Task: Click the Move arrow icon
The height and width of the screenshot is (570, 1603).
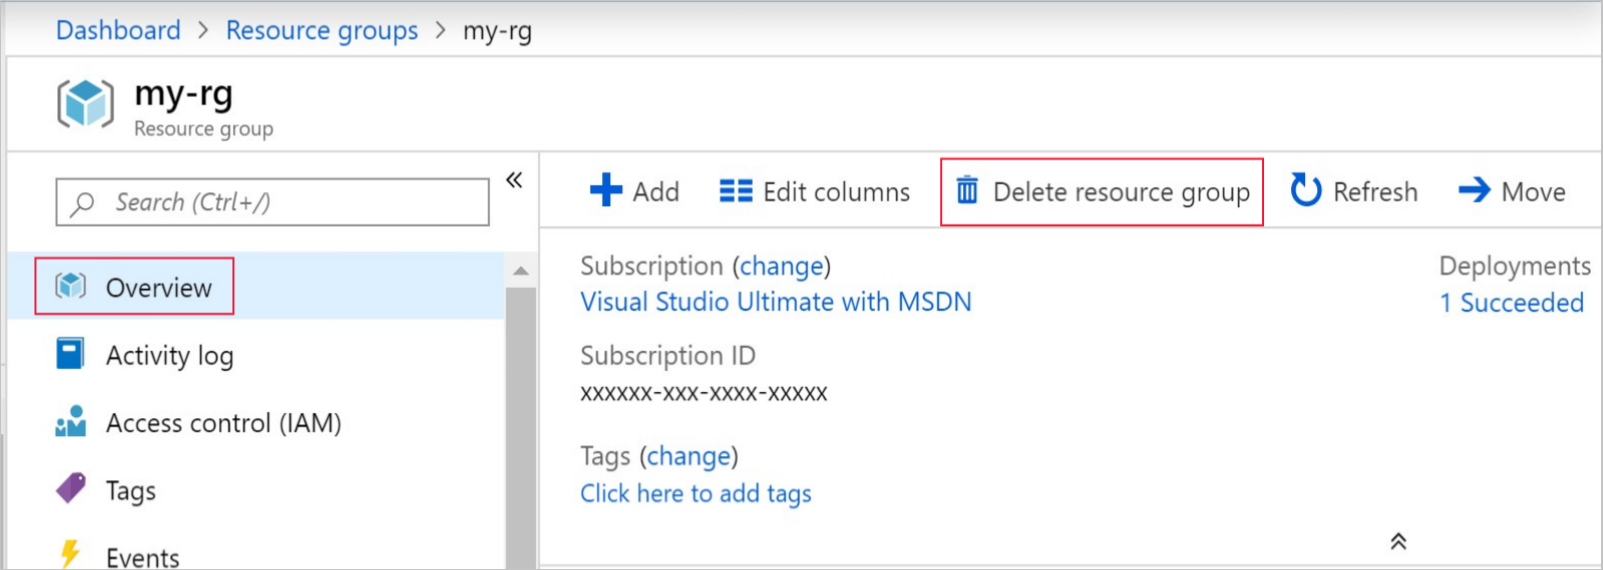Action: click(x=1474, y=190)
